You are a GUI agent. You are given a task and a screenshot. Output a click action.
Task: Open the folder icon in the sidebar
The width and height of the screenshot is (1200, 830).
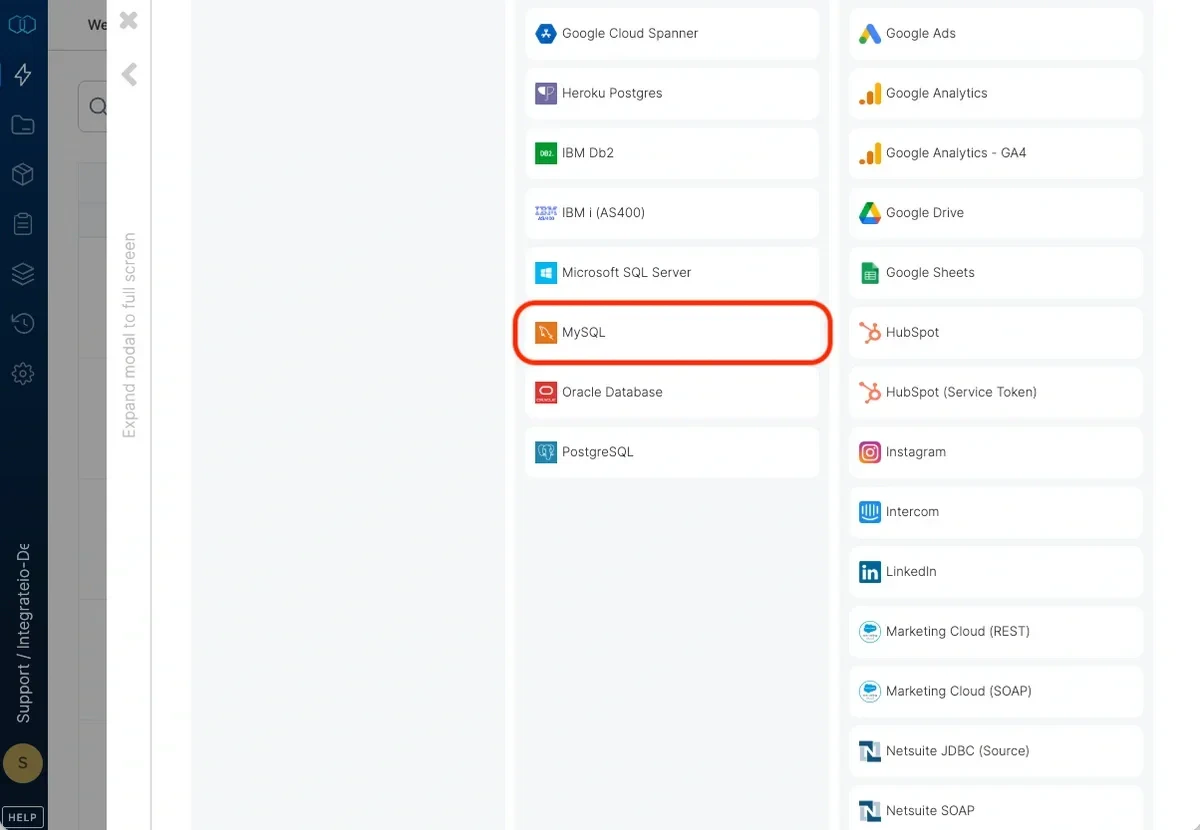point(22,124)
